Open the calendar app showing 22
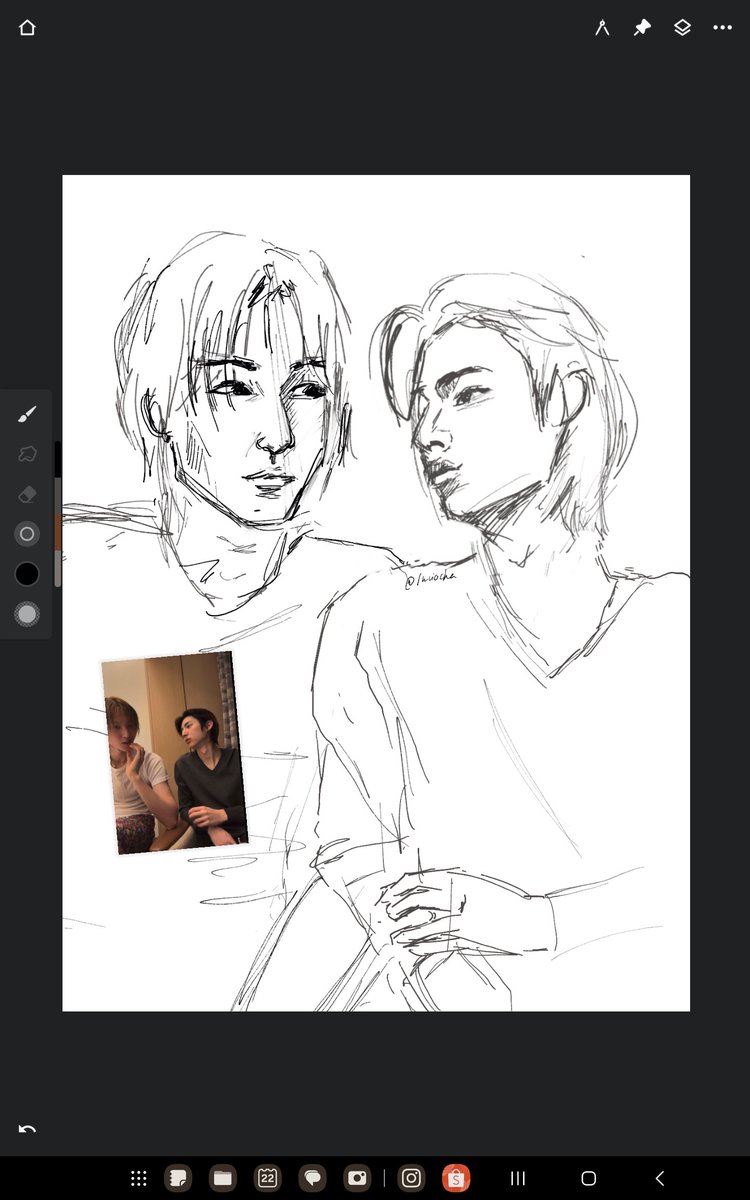 click(267, 1178)
